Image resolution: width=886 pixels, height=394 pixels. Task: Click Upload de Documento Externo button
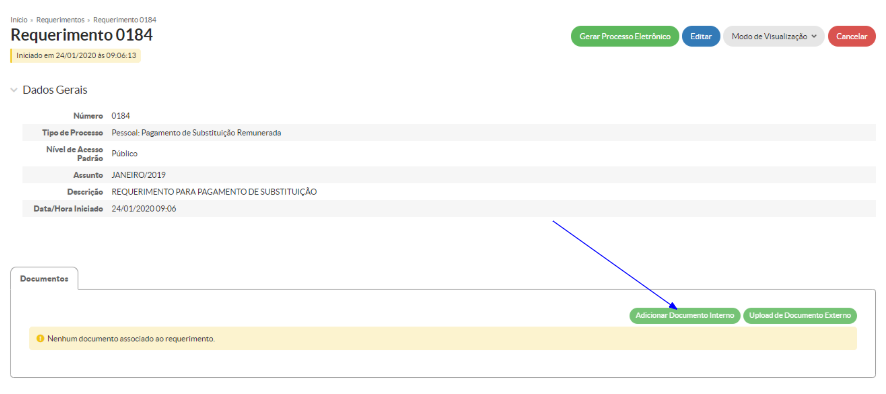point(800,316)
